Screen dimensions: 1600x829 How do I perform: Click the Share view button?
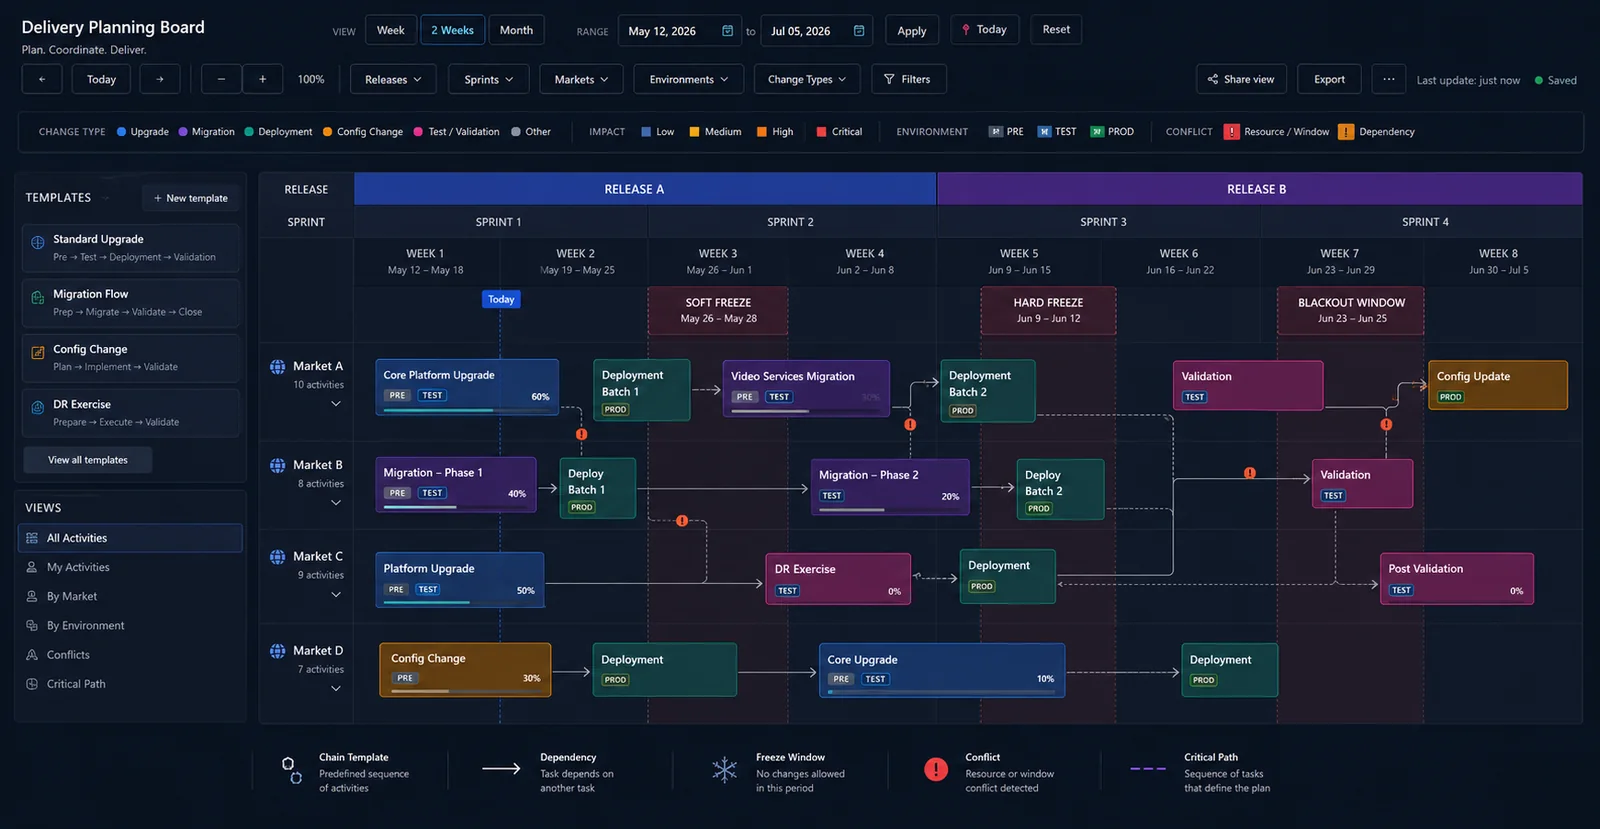click(x=1241, y=79)
